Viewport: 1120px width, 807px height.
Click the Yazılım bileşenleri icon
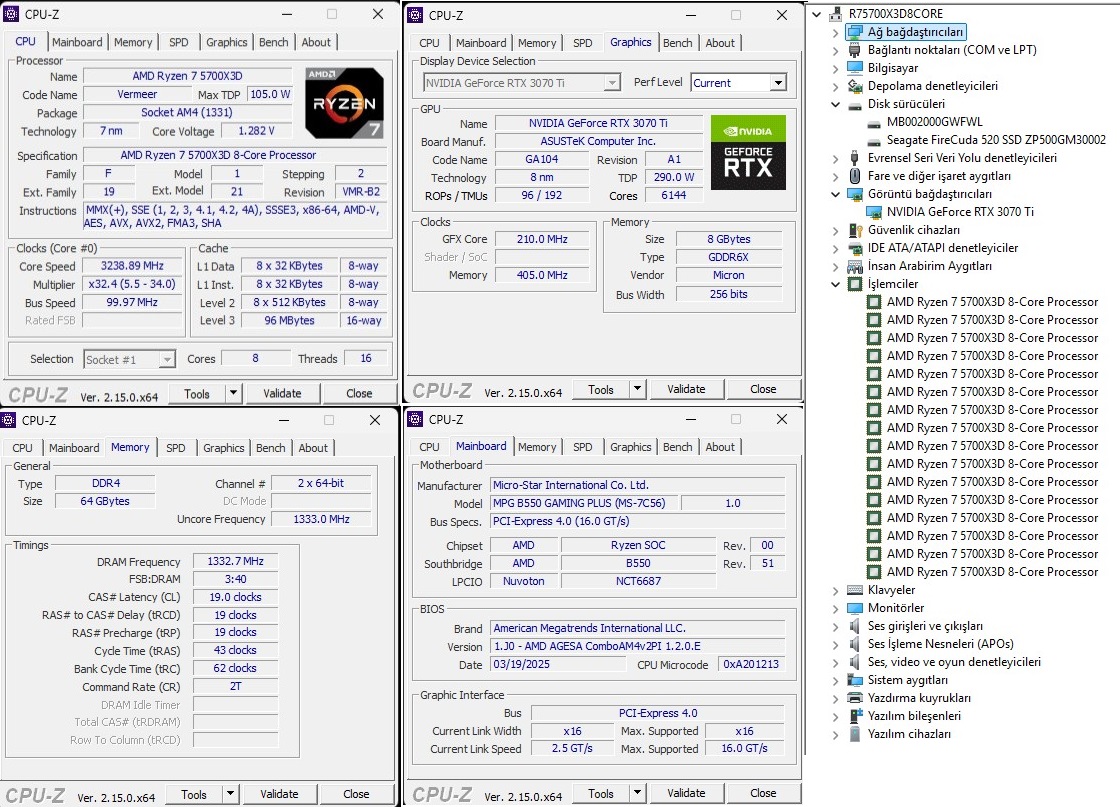tap(854, 716)
